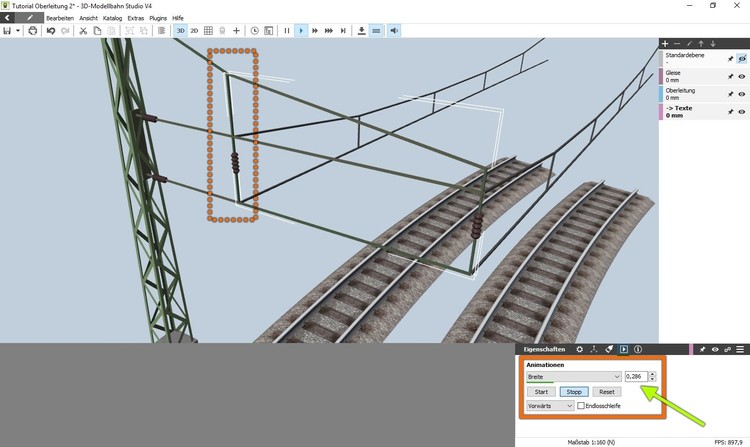
Task: Toggle lock pin of Standardebene layer
Action: (x=730, y=59)
